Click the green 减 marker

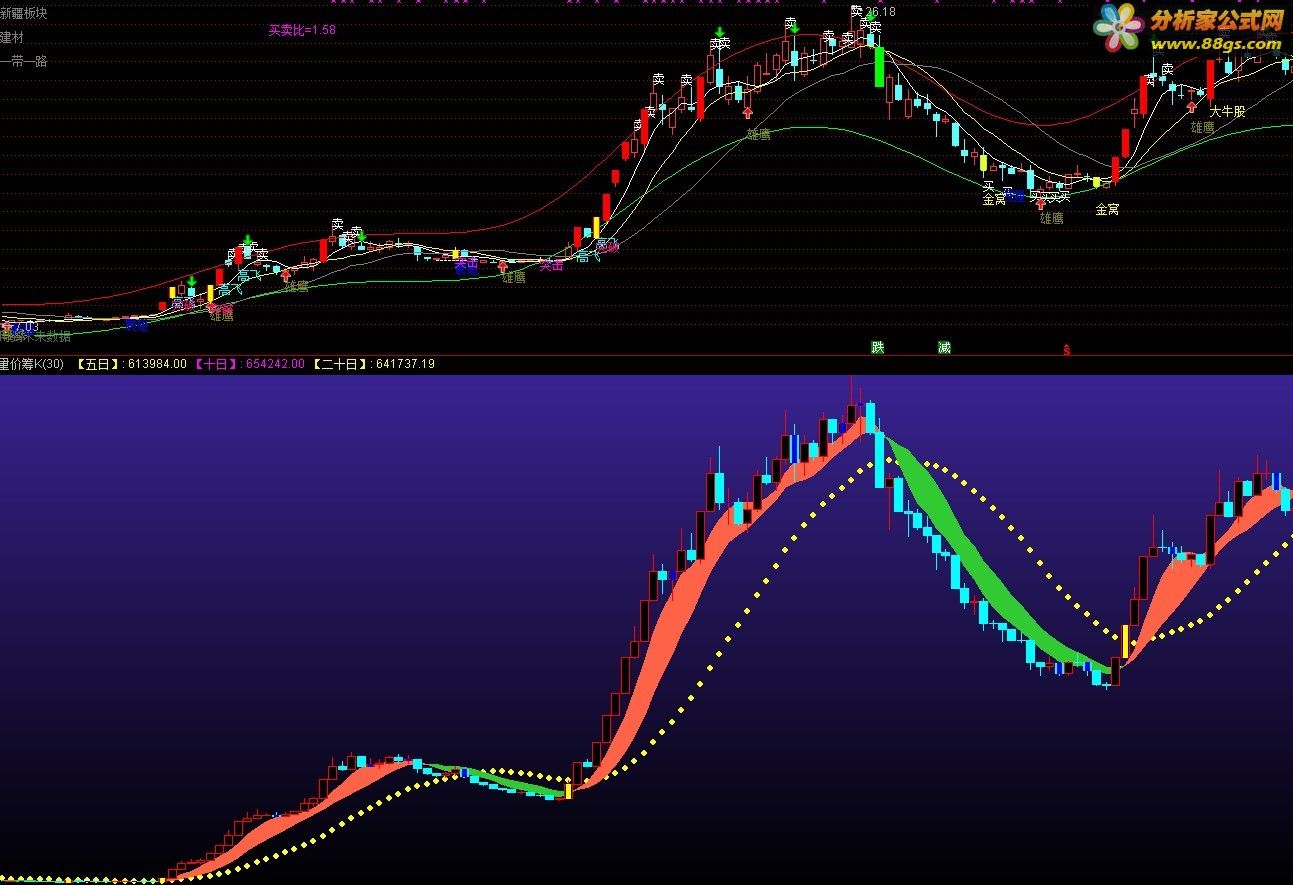[x=944, y=347]
